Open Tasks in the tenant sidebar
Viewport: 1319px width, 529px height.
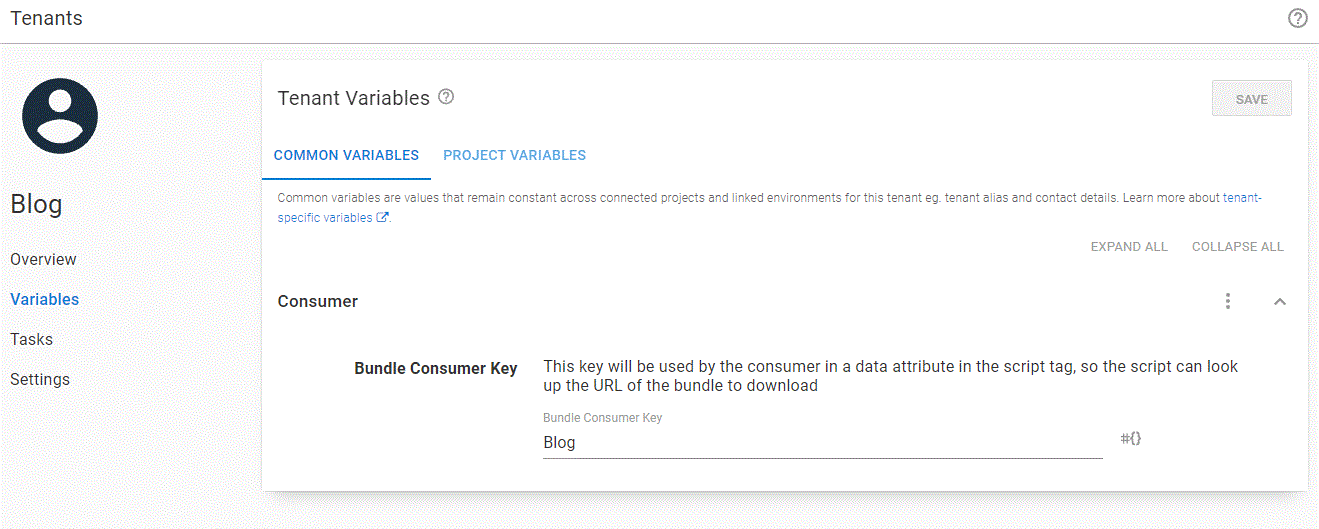point(31,339)
